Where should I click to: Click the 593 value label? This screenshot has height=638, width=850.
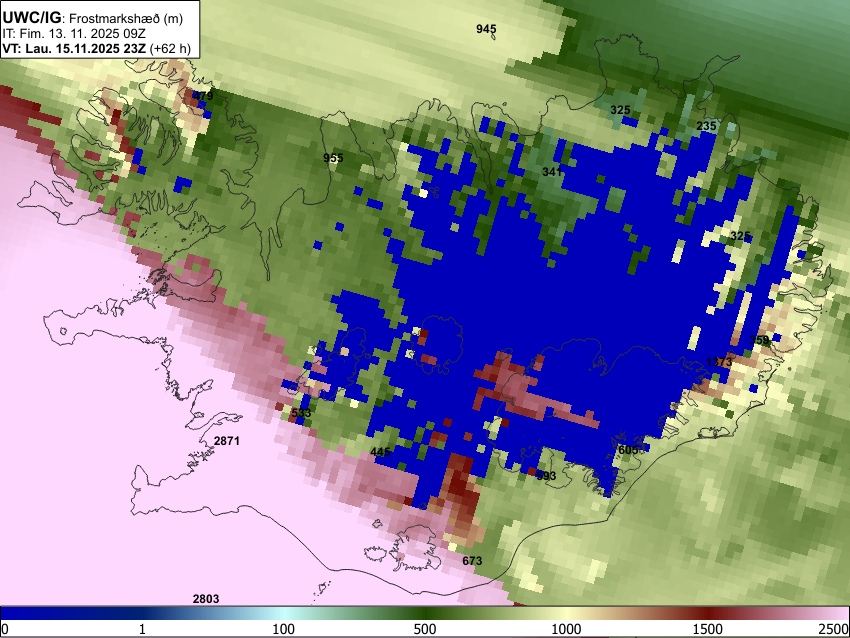(546, 476)
